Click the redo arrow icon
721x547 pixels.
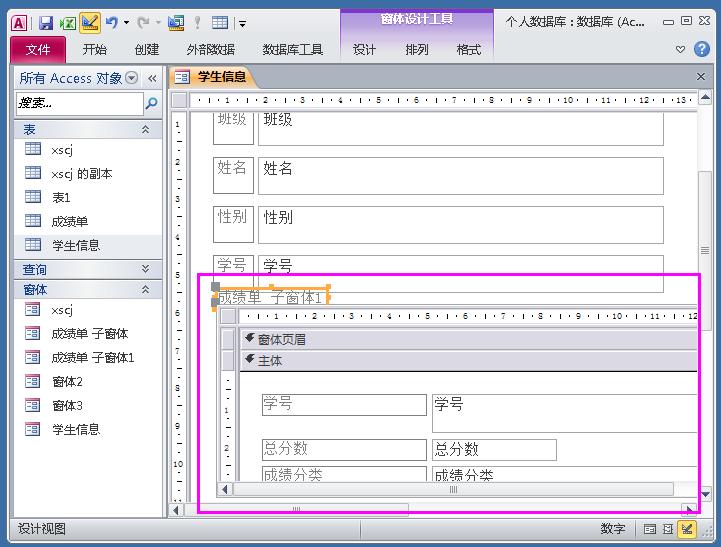pos(143,22)
